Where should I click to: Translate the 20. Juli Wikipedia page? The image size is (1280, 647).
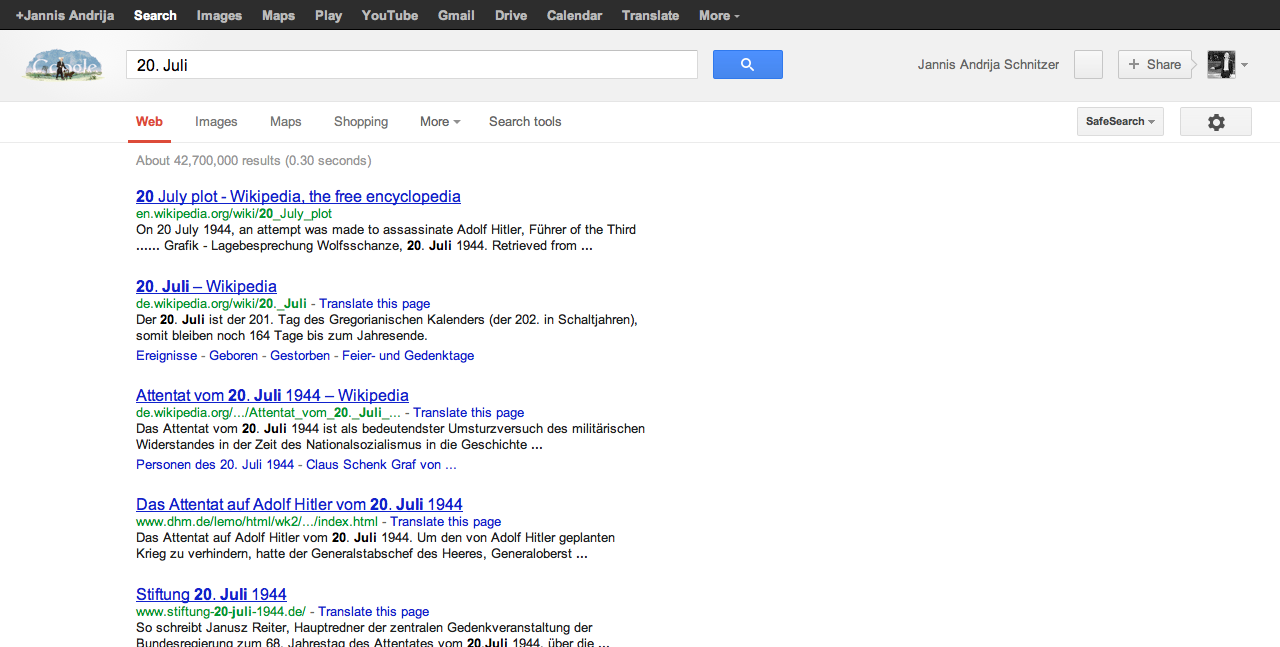374,303
